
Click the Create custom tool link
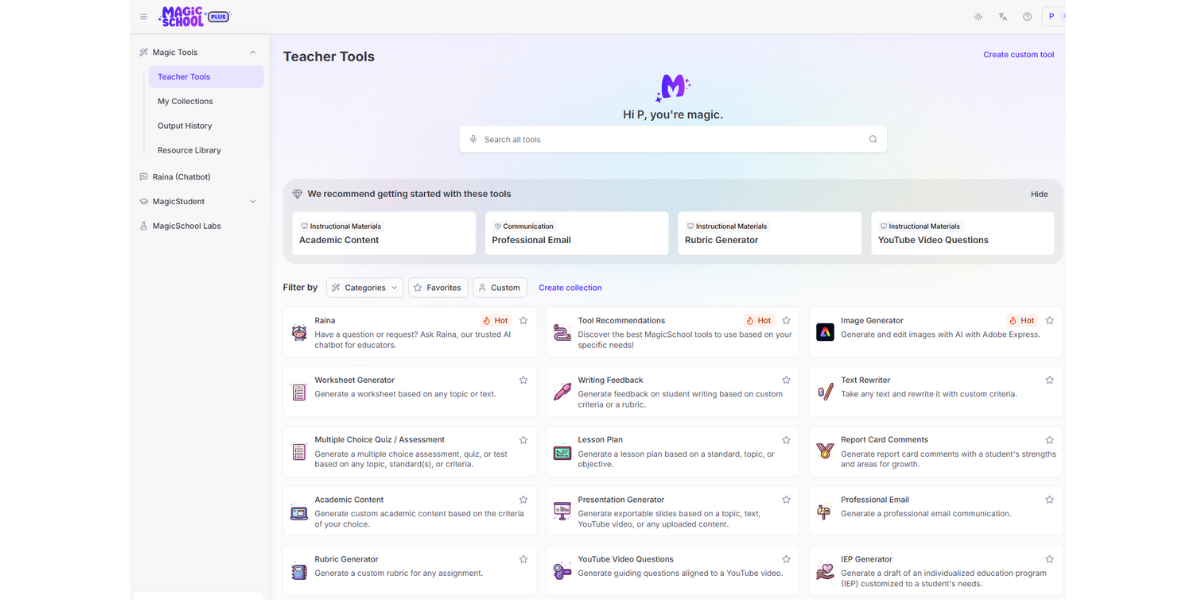pyautogui.click(x=1019, y=54)
